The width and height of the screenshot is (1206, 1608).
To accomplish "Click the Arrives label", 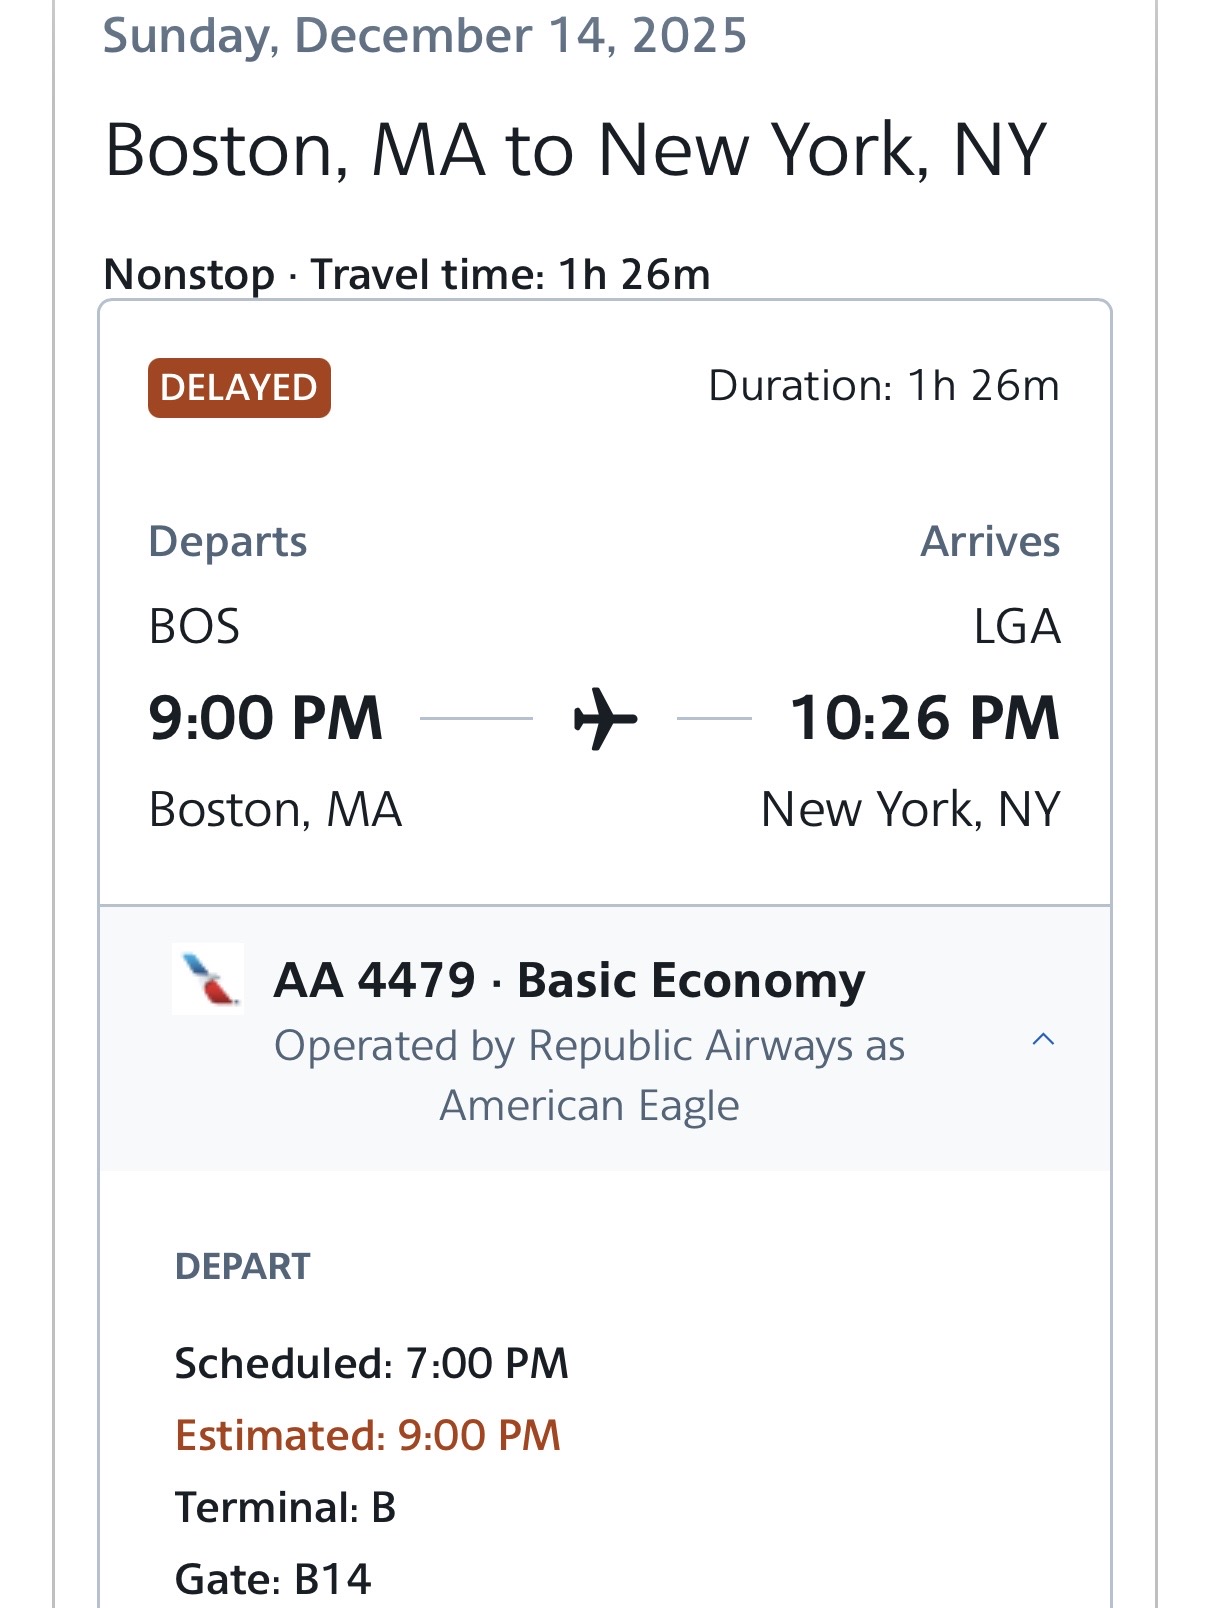I will (989, 541).
